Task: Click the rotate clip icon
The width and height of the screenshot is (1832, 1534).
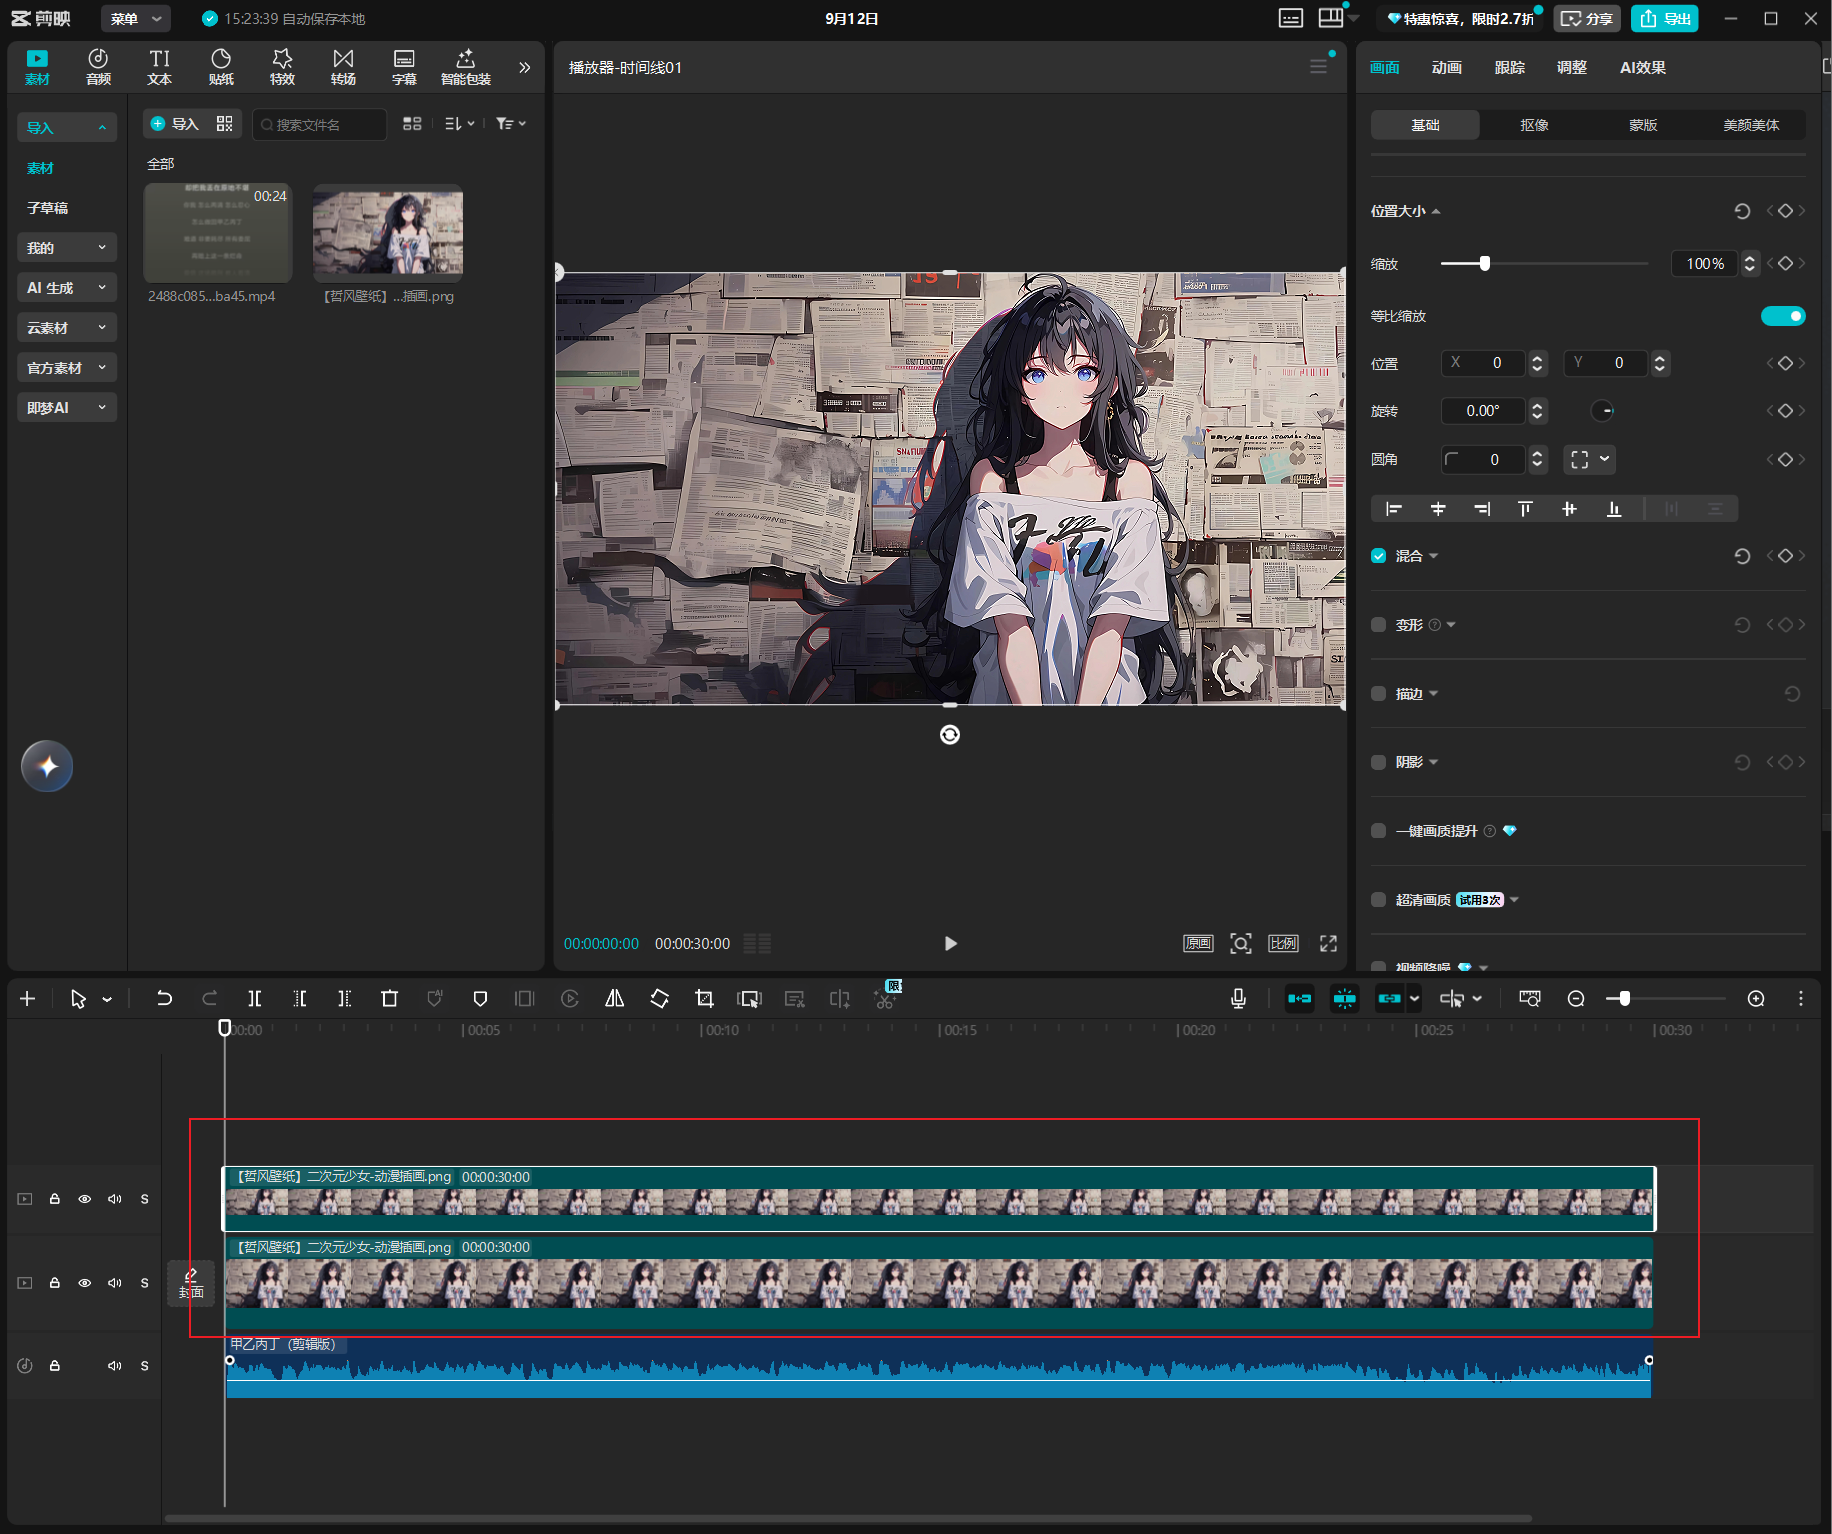Action: pos(660,998)
